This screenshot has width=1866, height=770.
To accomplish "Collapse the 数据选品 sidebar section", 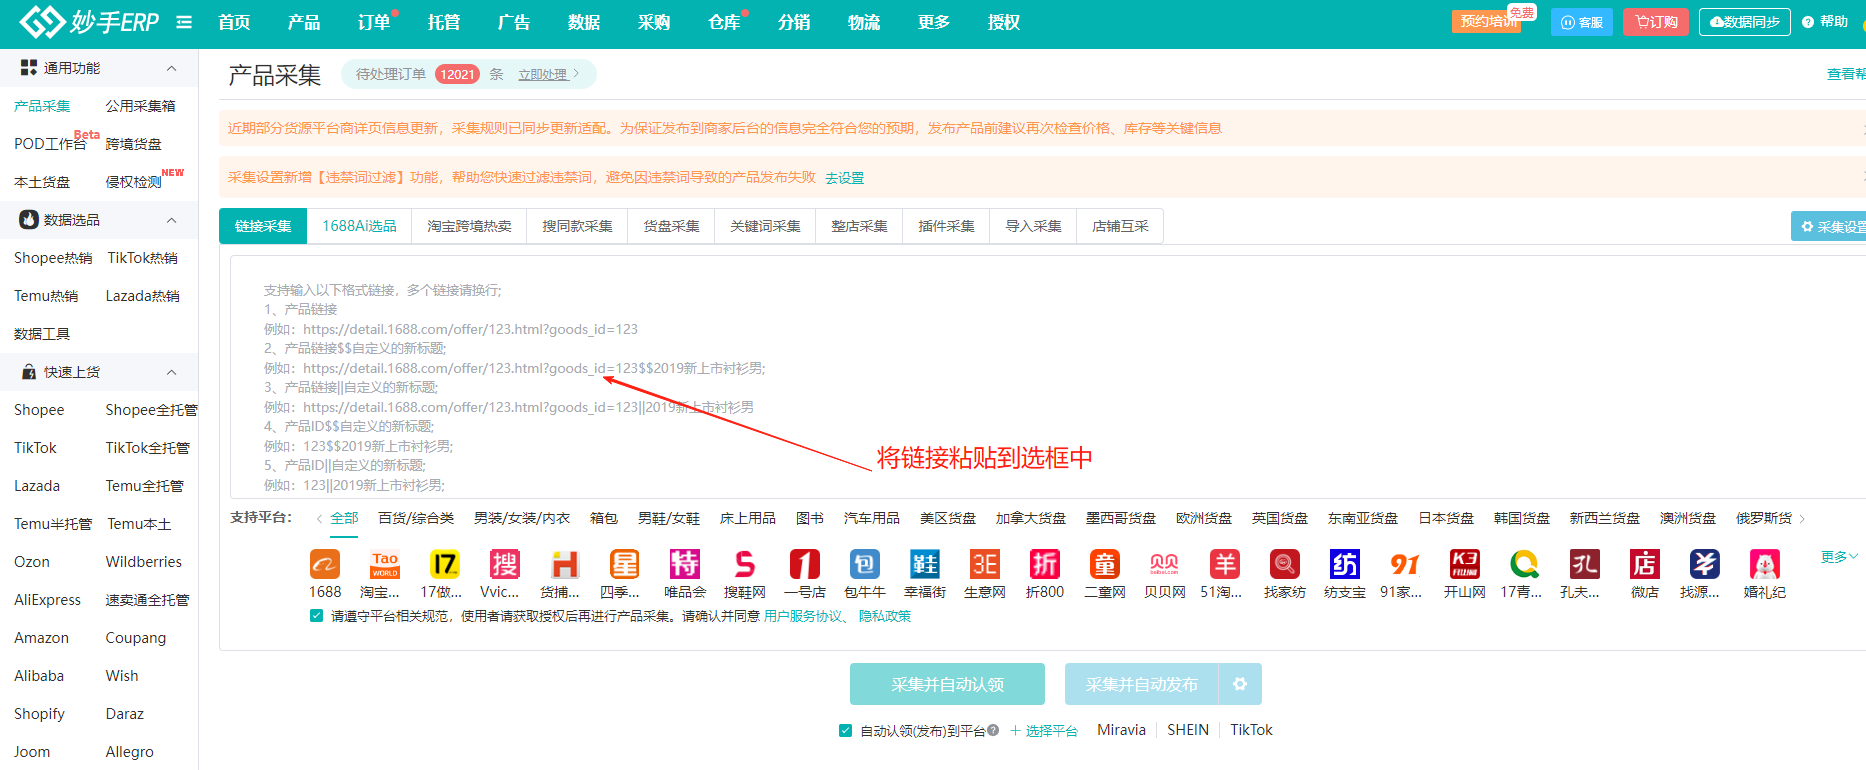I will click(x=171, y=220).
